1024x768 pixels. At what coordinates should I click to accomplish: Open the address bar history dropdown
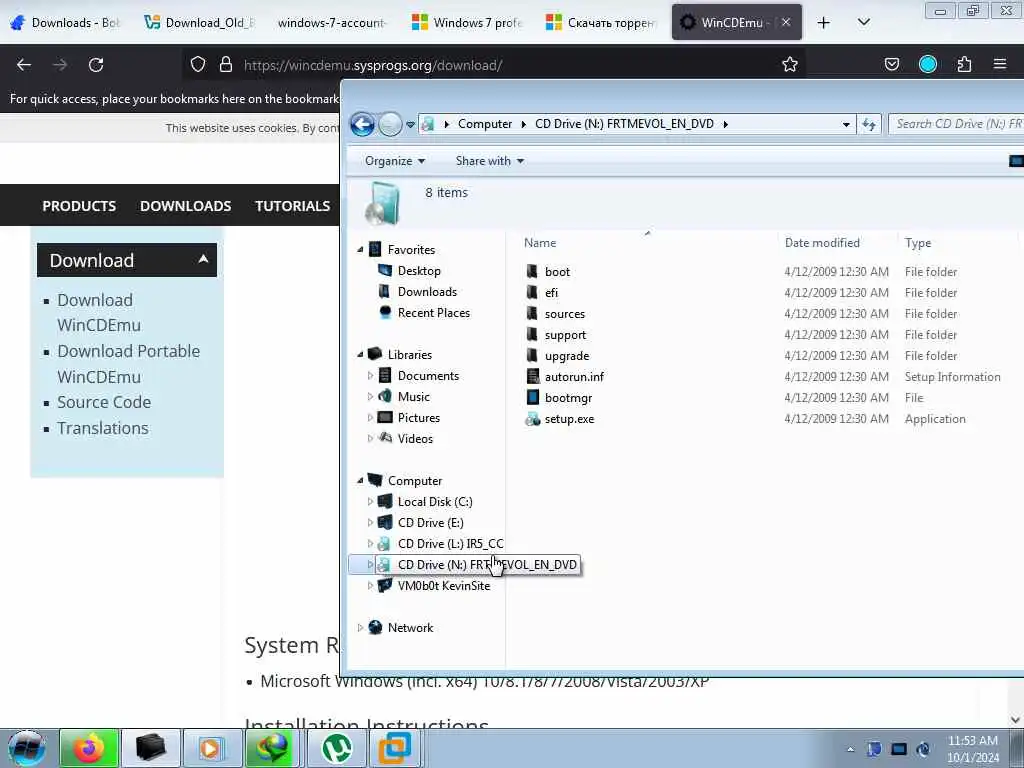(x=846, y=124)
